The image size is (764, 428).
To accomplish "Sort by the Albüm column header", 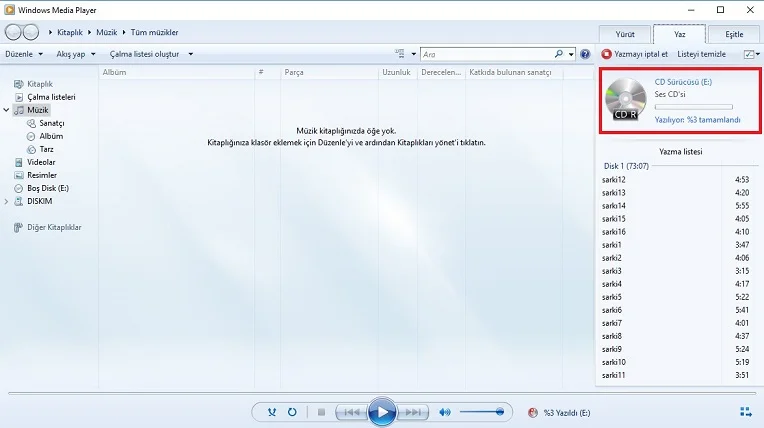I will click(x=115, y=72).
